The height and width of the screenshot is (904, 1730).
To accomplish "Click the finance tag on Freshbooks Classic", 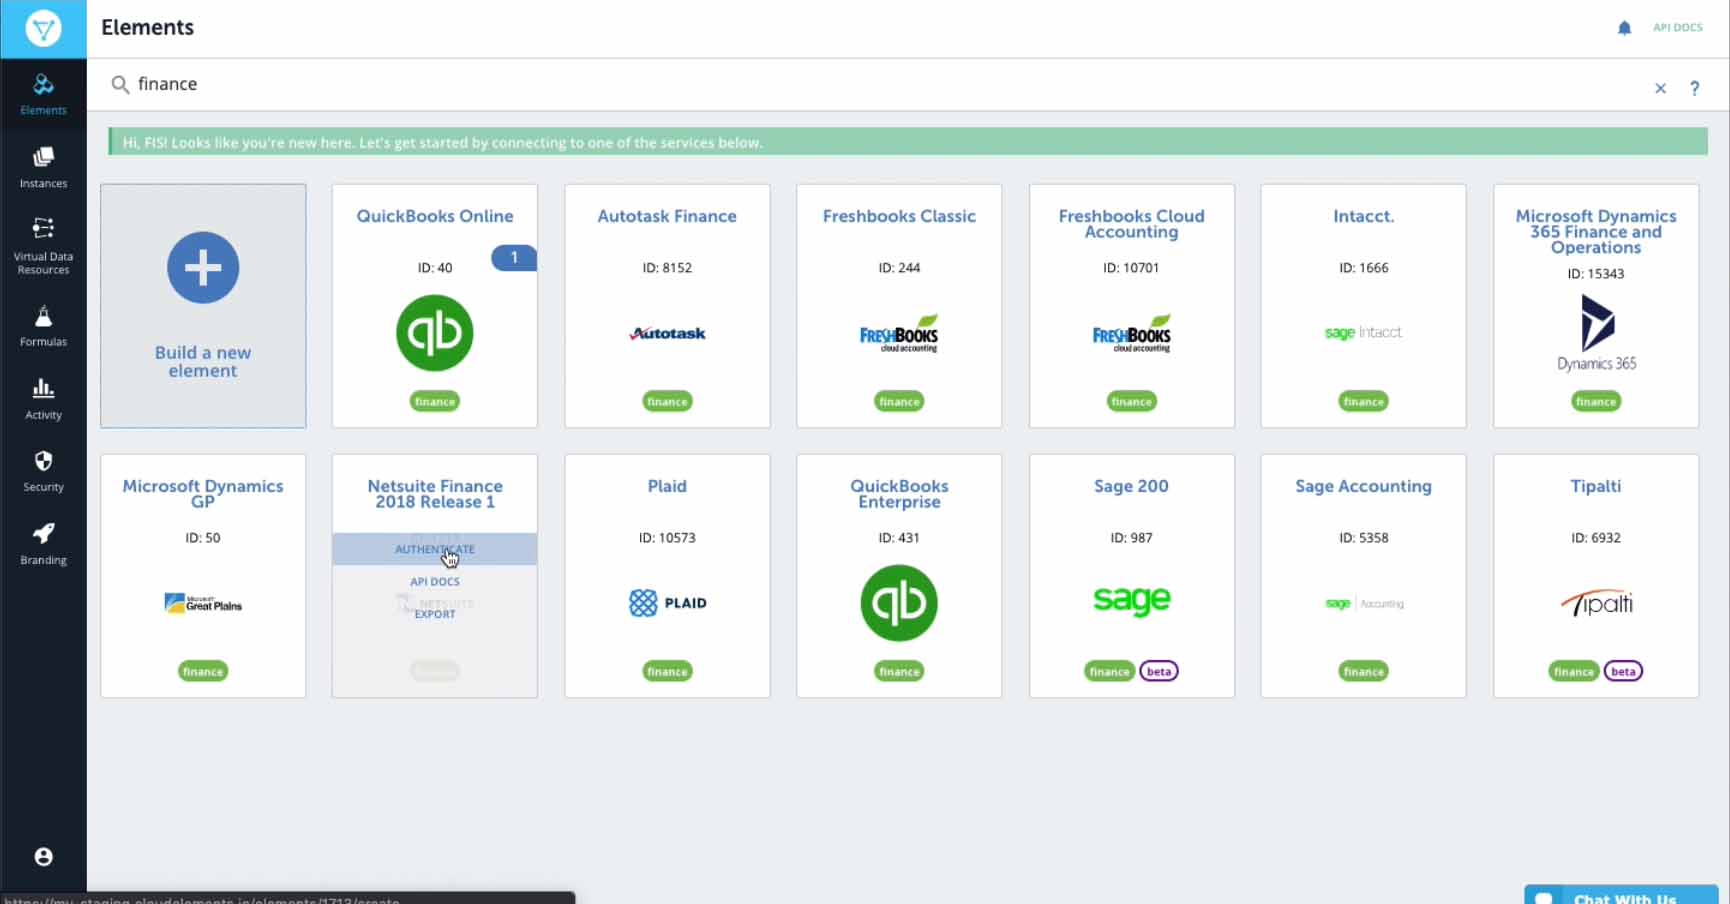I will [x=899, y=401].
